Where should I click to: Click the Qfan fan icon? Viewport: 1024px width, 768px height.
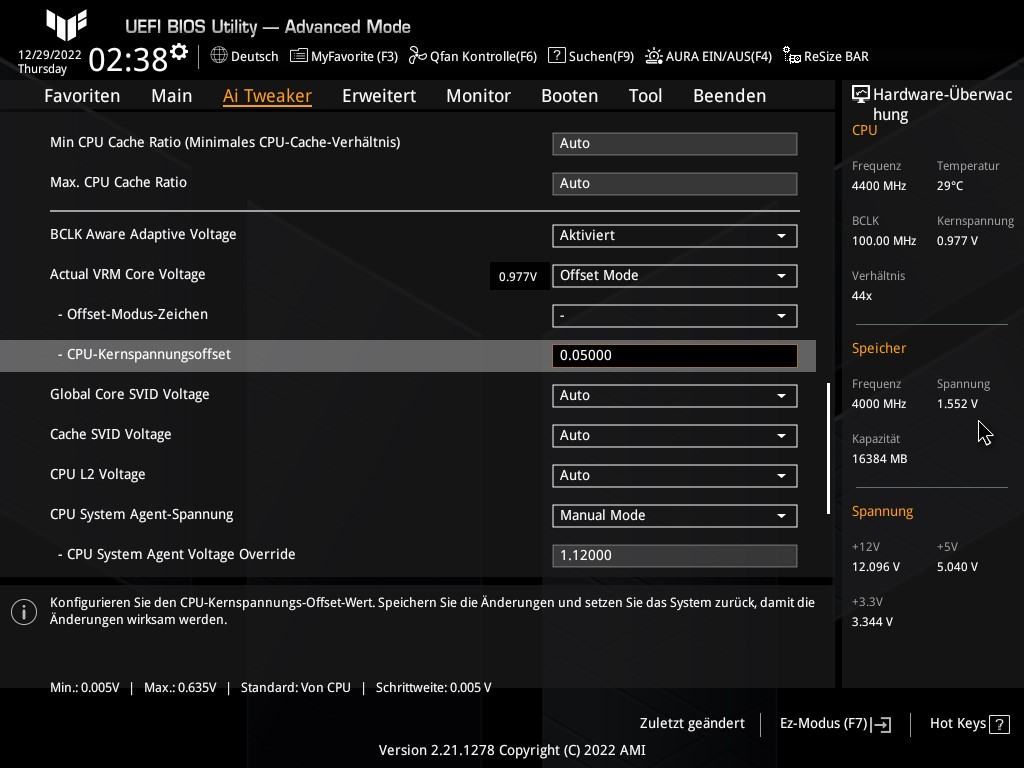click(417, 56)
